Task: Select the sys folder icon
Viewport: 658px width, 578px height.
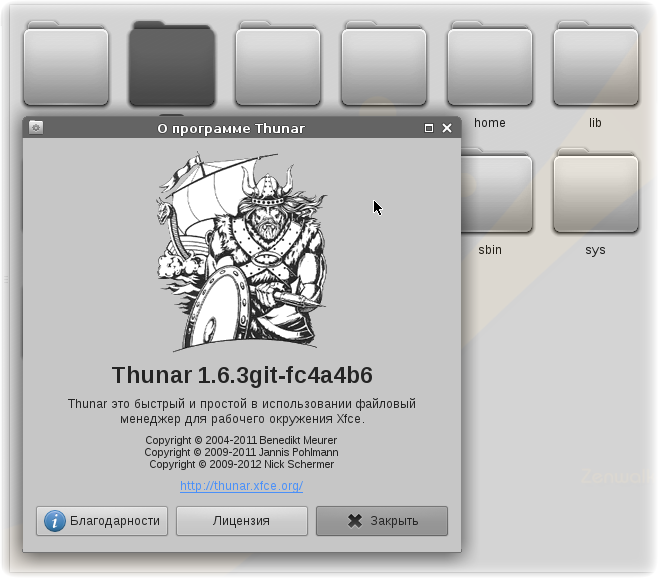Action: click(x=595, y=190)
